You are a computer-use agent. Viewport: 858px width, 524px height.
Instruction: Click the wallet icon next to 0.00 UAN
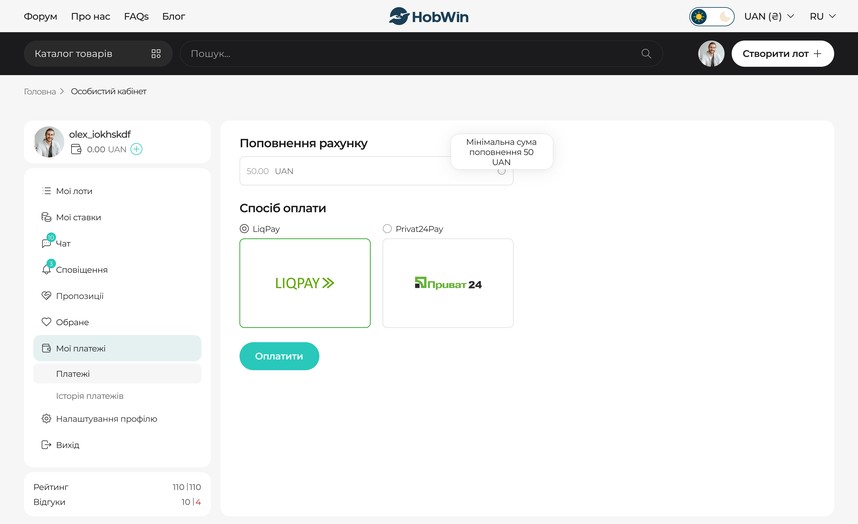point(76,149)
